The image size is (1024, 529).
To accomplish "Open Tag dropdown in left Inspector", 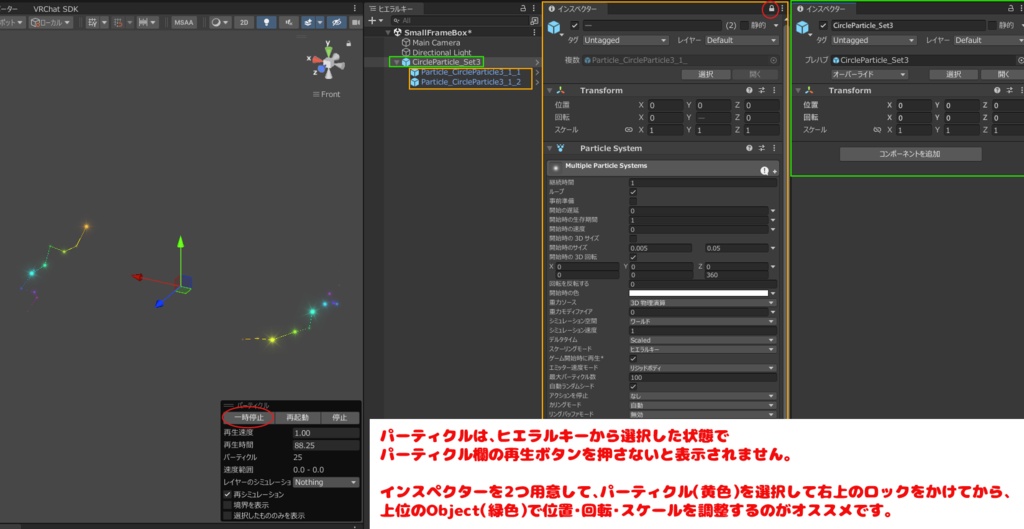I will [625, 40].
